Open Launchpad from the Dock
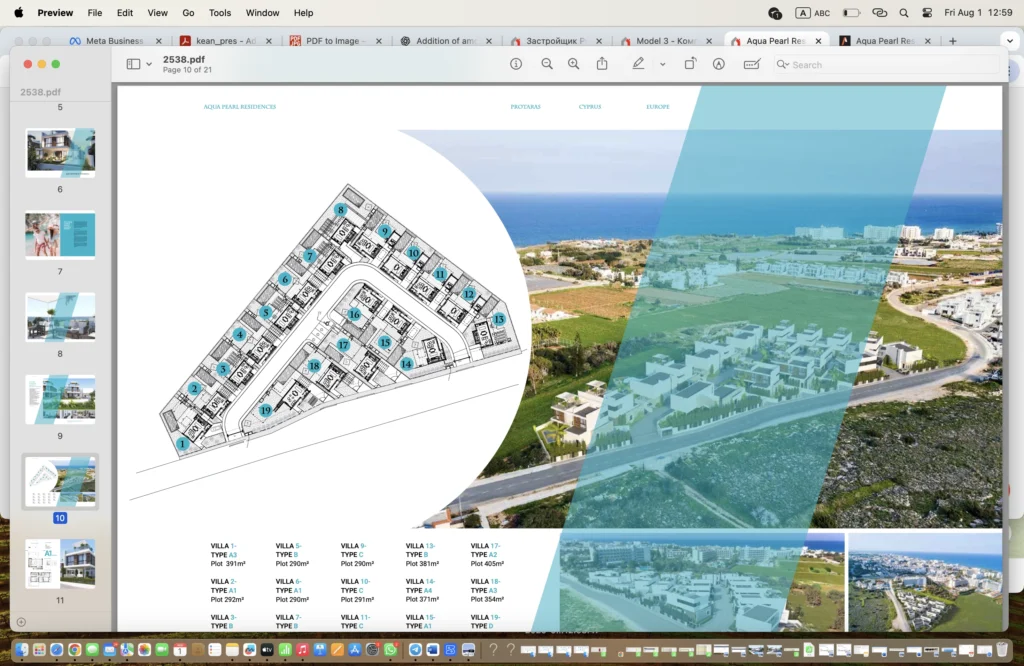Image resolution: width=1024 pixels, height=666 pixels. (x=39, y=650)
